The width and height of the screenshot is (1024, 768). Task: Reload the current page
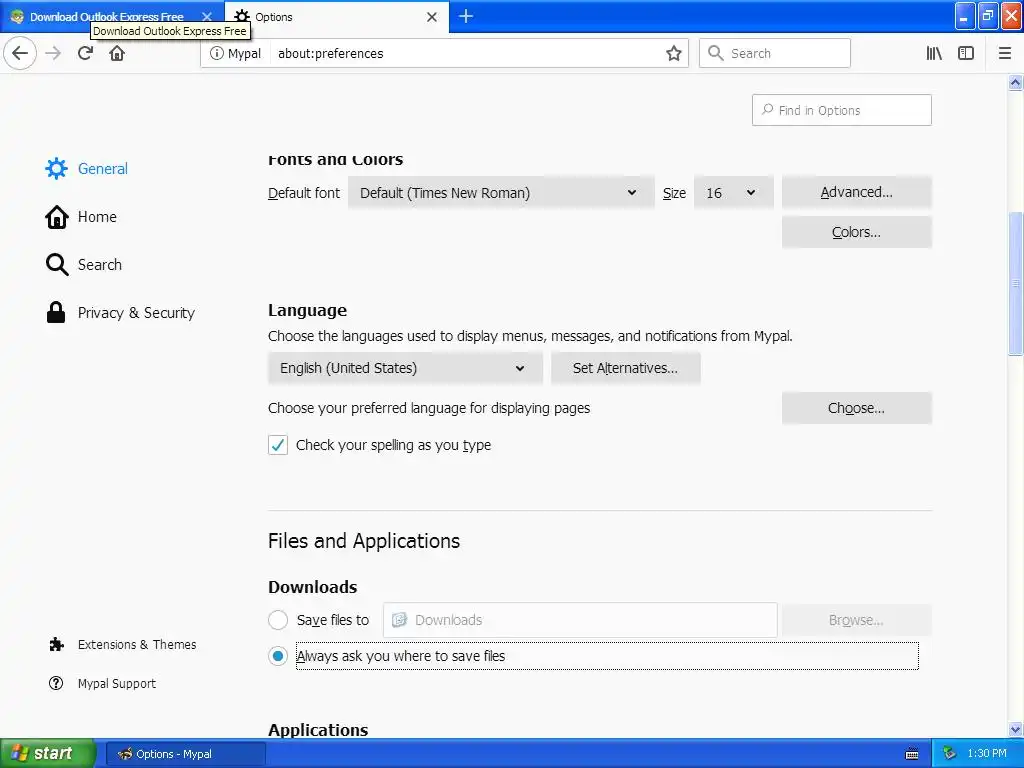point(85,53)
